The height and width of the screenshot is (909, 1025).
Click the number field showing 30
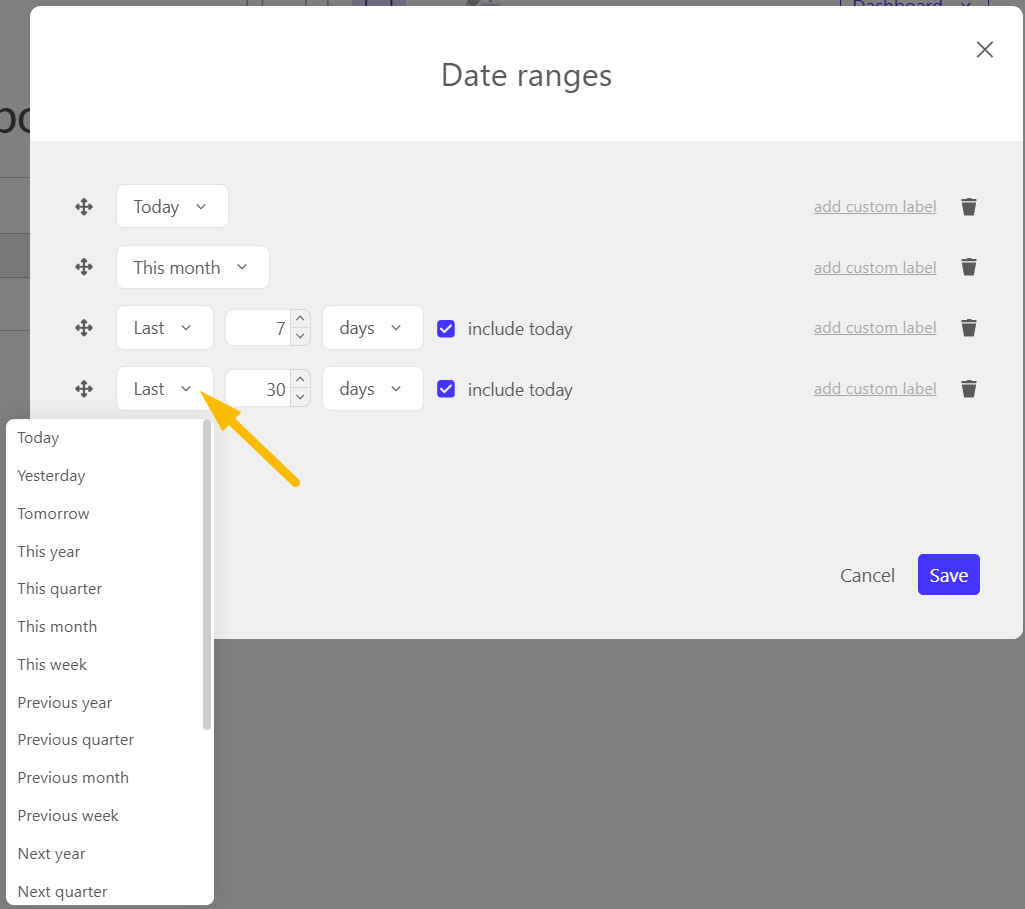pos(258,389)
